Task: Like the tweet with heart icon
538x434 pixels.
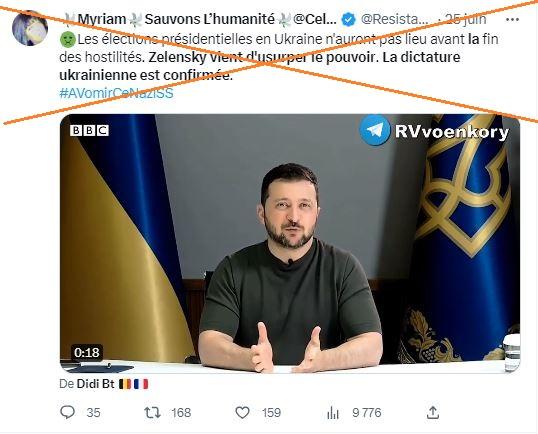Action: [x=242, y=412]
